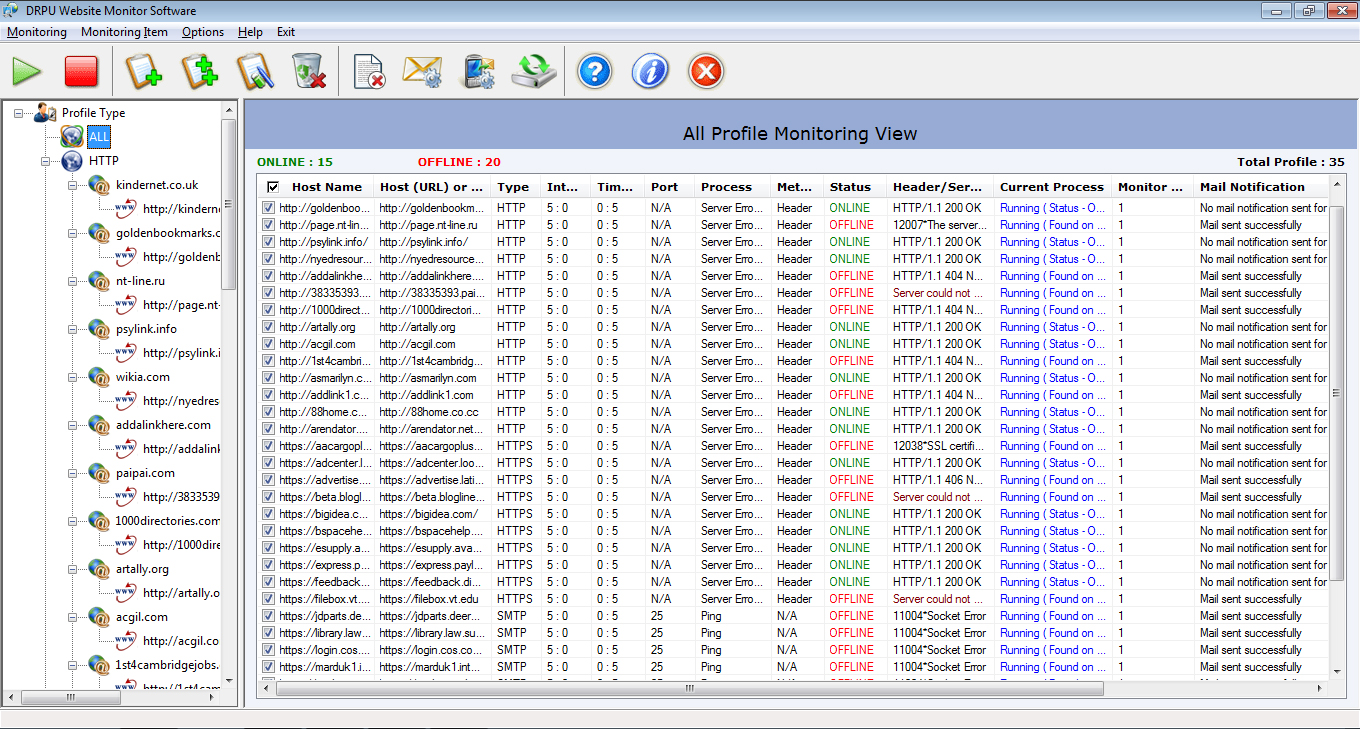Click the red X exit toolbar icon

706,72
